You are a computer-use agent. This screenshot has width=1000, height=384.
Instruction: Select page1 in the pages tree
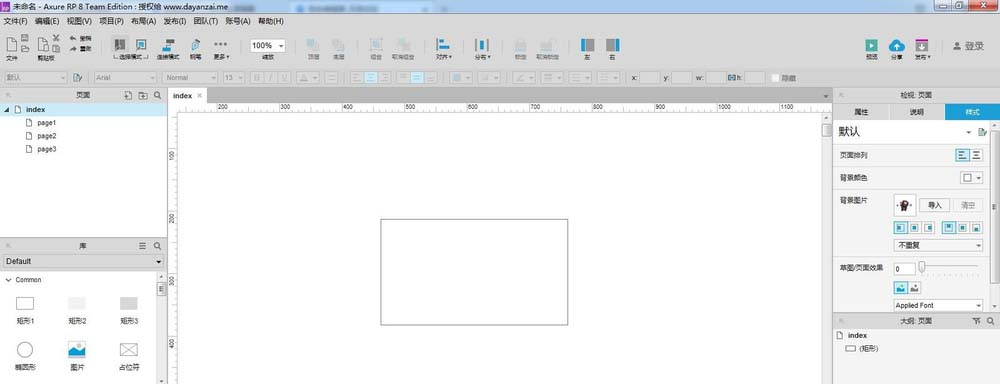[x=46, y=122]
